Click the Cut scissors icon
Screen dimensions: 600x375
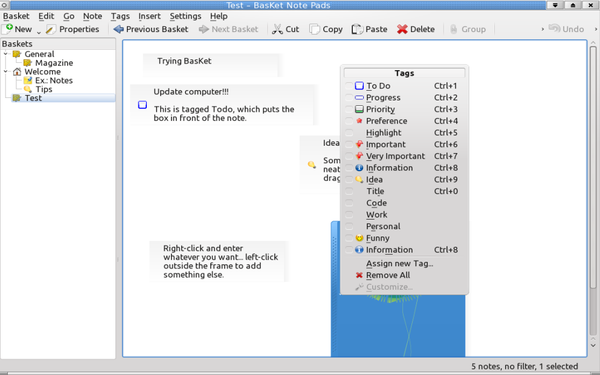(277, 29)
